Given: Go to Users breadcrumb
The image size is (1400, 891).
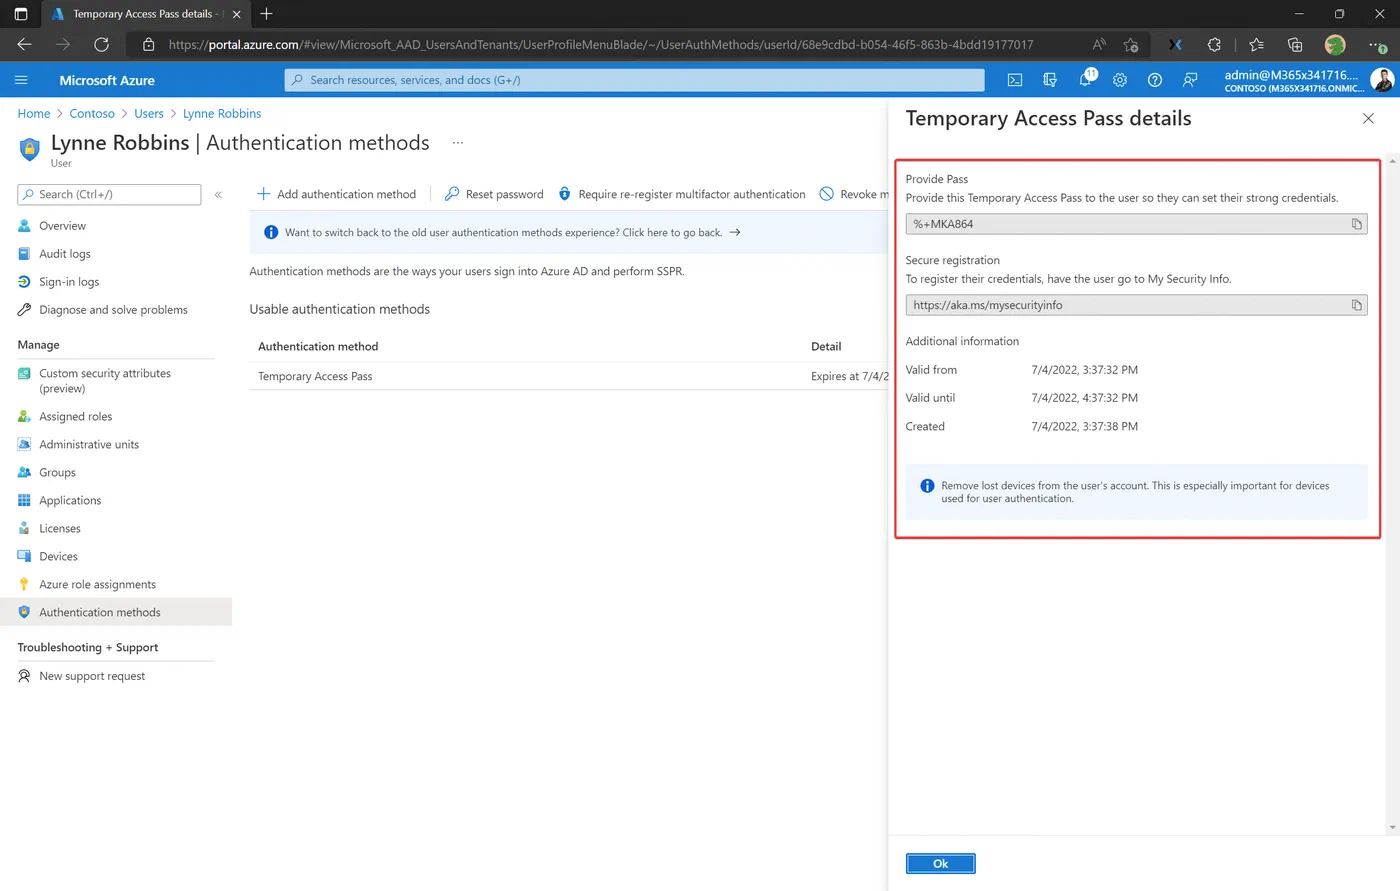Looking at the screenshot, I should pos(149,114).
